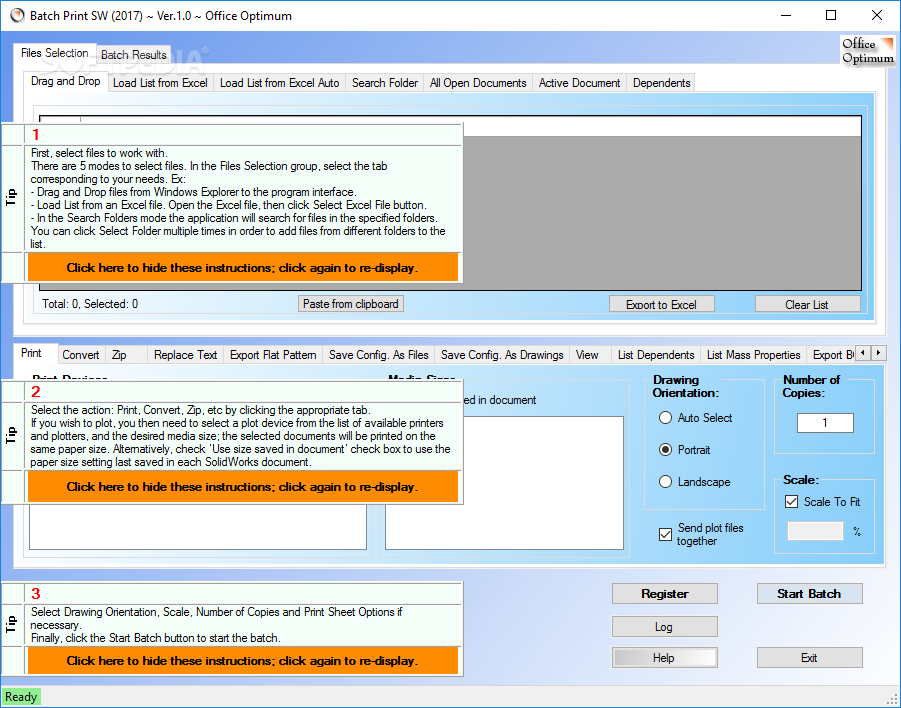Select Portrait orientation
The image size is (901, 708).
coord(684,450)
